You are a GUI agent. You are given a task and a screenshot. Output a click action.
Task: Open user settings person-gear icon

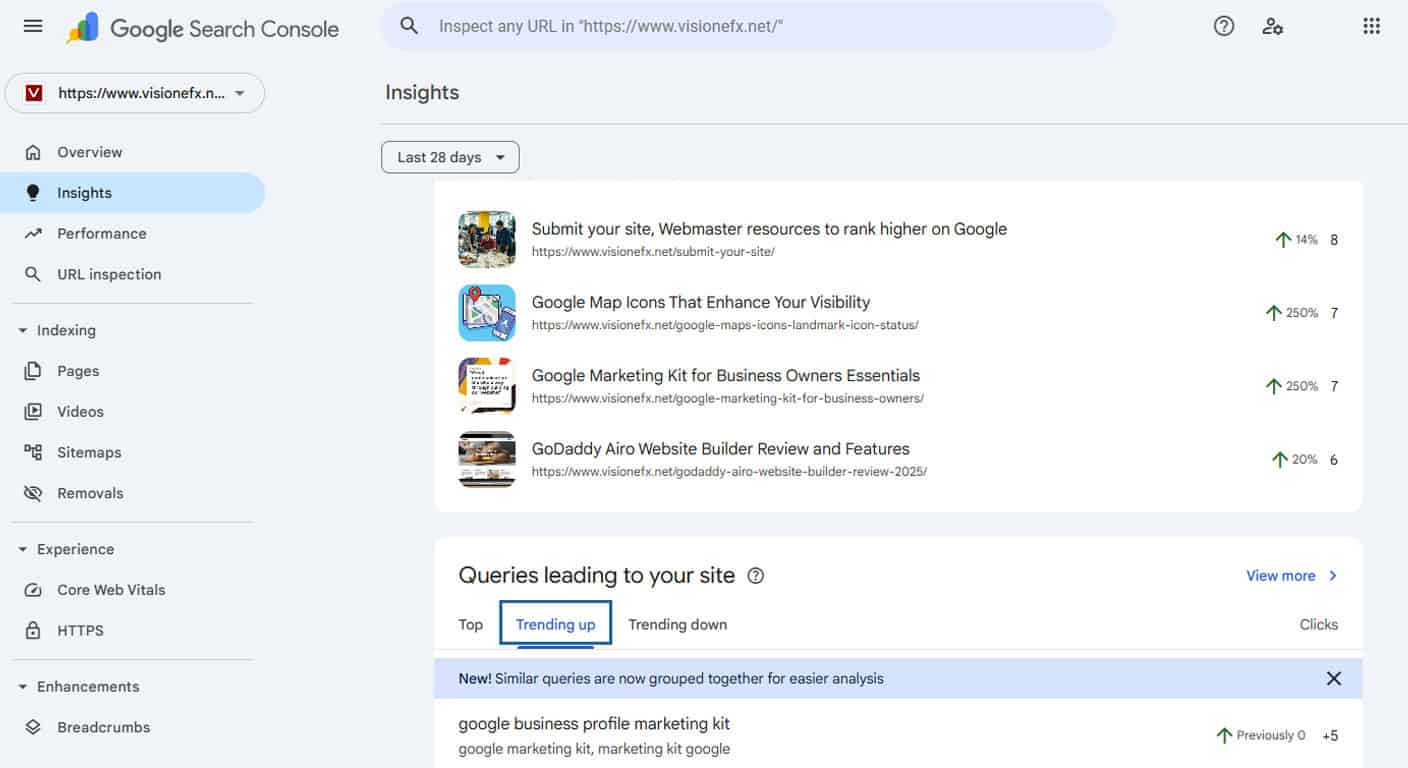pyautogui.click(x=1273, y=27)
